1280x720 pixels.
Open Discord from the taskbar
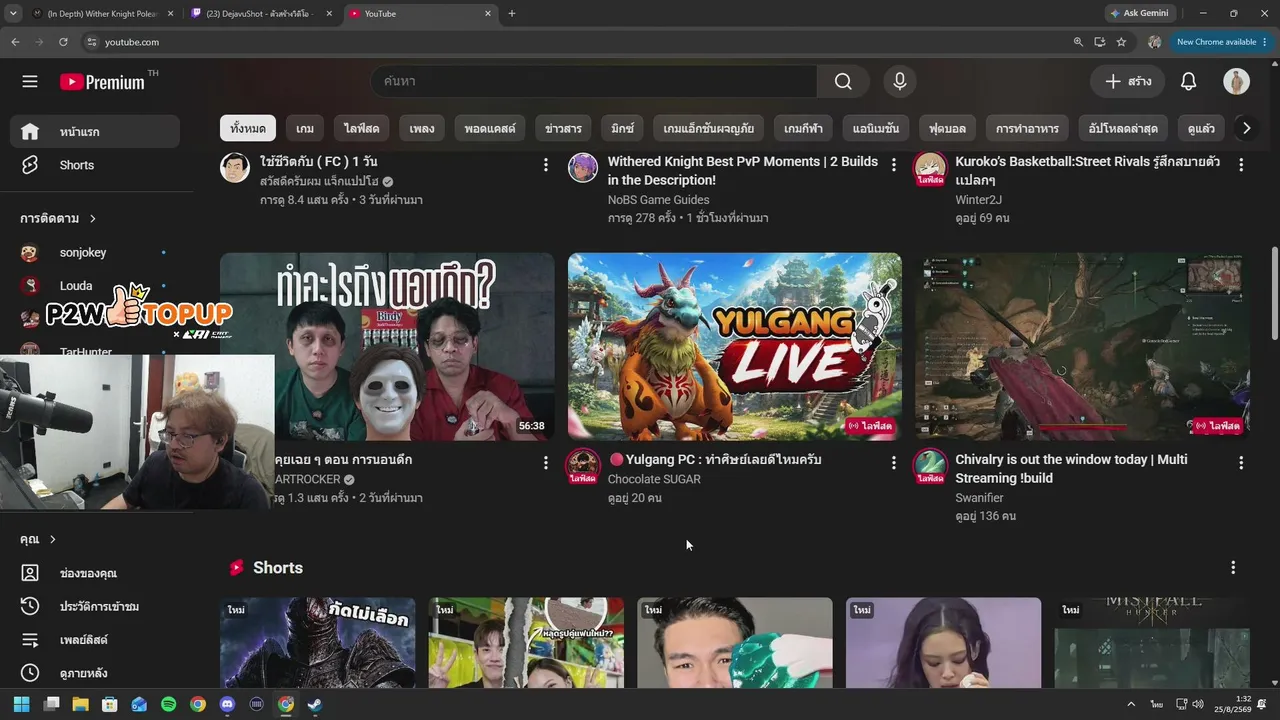(227, 704)
